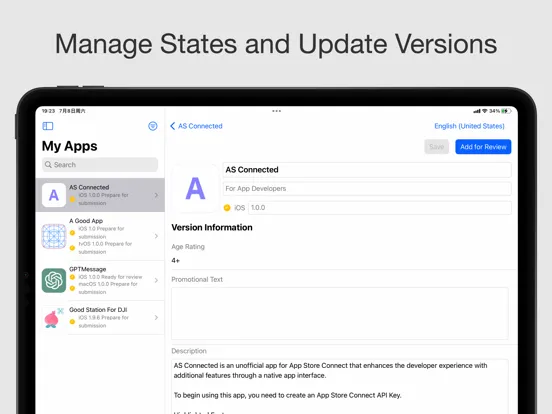The image size is (552, 414).
Task: Expand the Good Station For DJI chevron
Action: pos(156,318)
